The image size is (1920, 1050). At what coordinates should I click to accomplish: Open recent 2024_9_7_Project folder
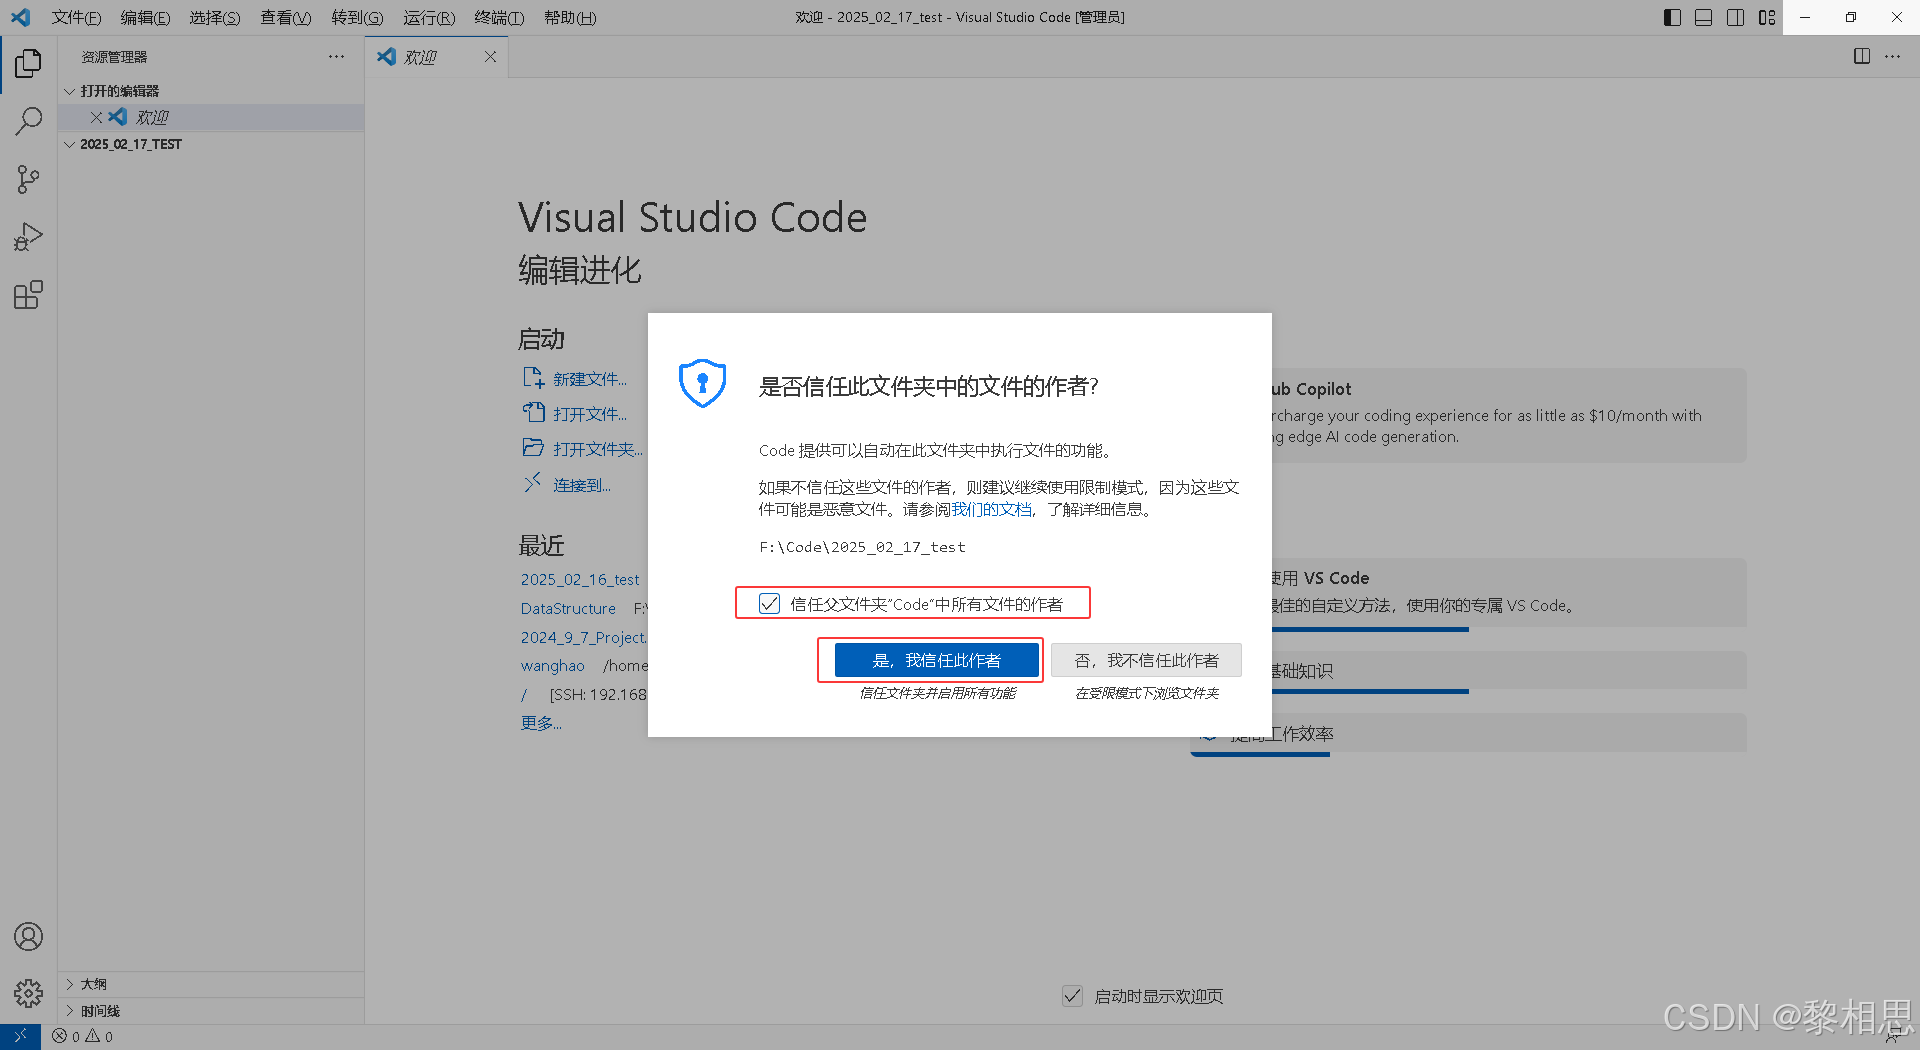click(x=584, y=637)
